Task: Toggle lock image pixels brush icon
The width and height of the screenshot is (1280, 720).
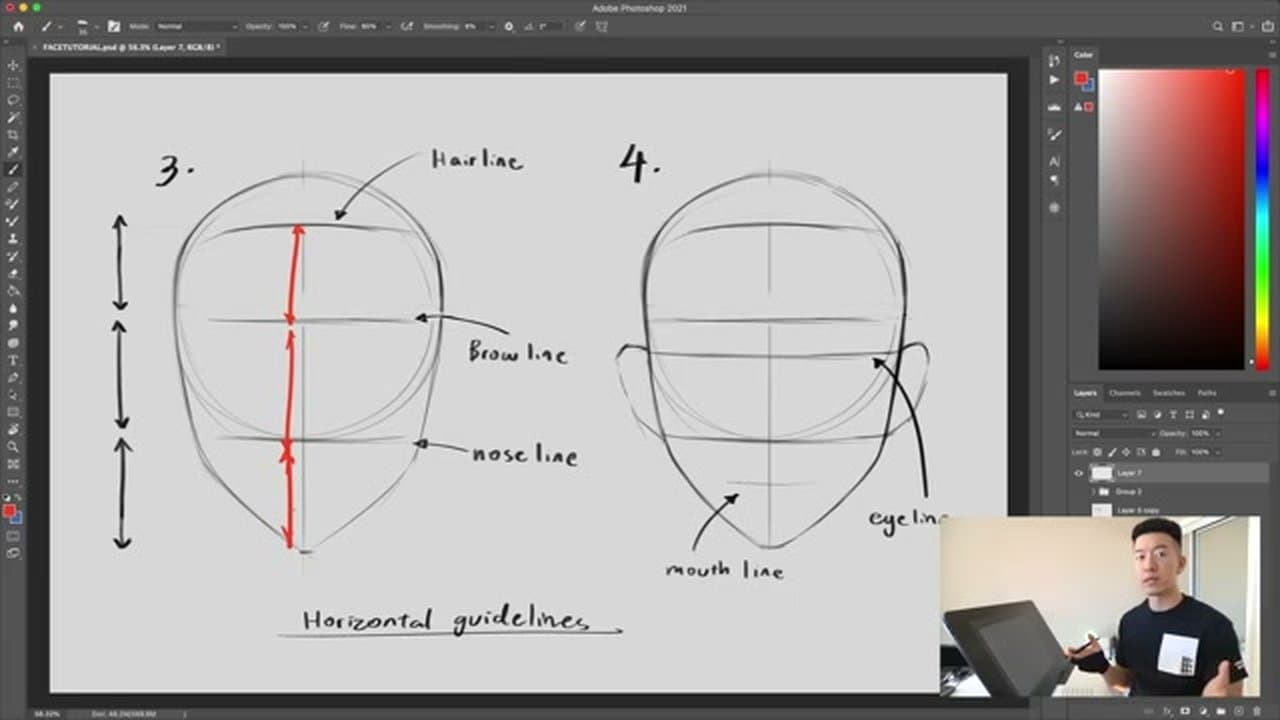Action: (1112, 452)
